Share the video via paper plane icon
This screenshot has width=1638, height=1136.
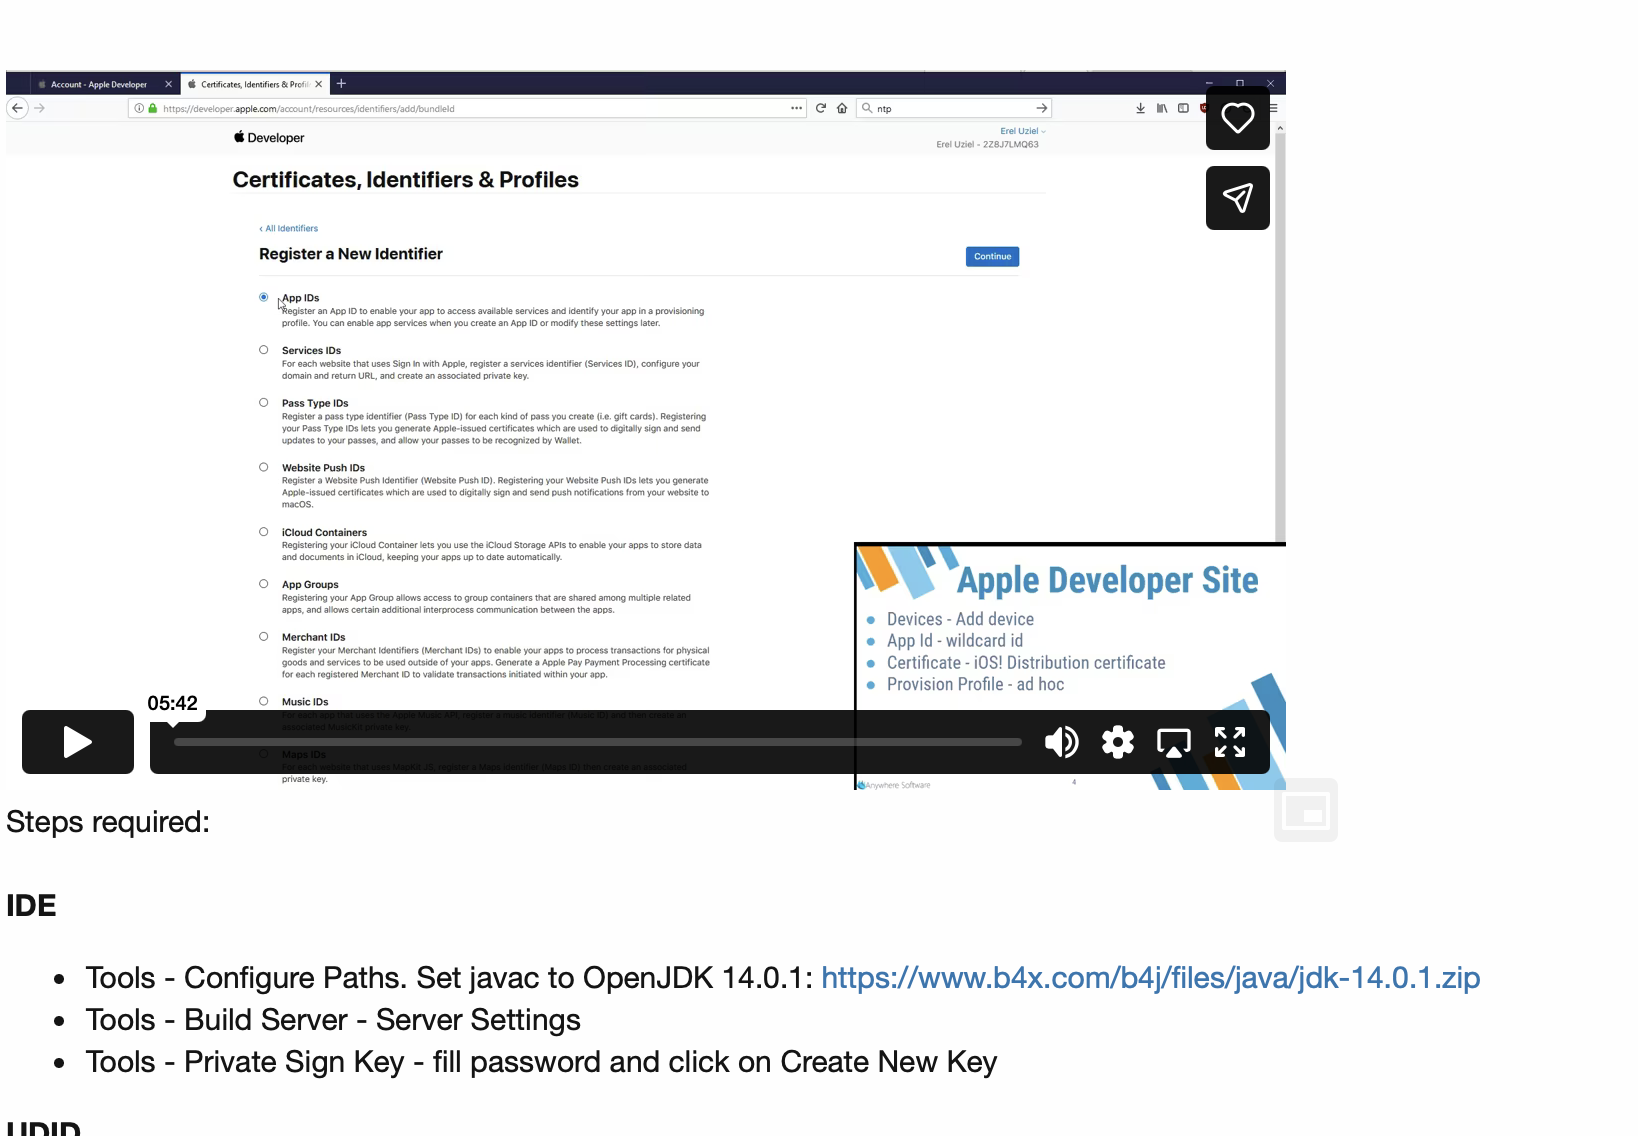(x=1237, y=198)
